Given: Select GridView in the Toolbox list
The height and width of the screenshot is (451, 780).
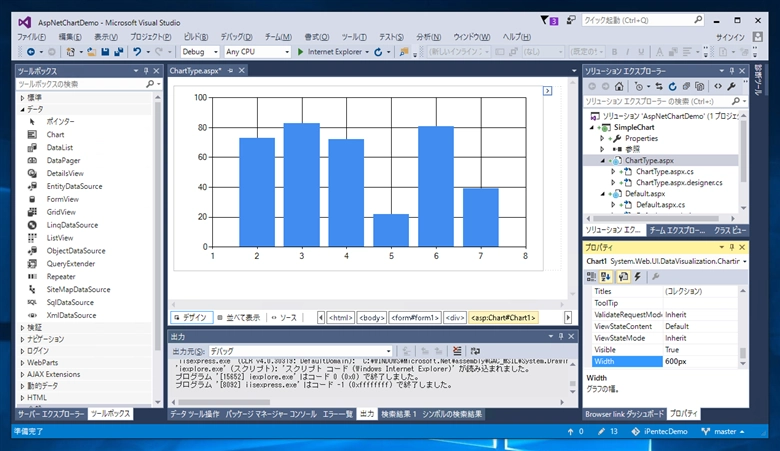Looking at the screenshot, I should 61,212.
